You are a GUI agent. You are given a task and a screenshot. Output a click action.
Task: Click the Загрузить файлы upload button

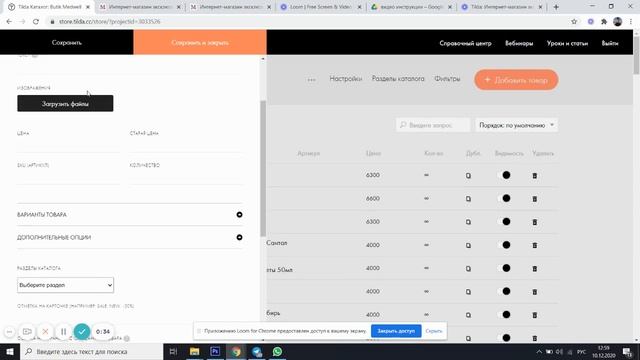(x=65, y=103)
